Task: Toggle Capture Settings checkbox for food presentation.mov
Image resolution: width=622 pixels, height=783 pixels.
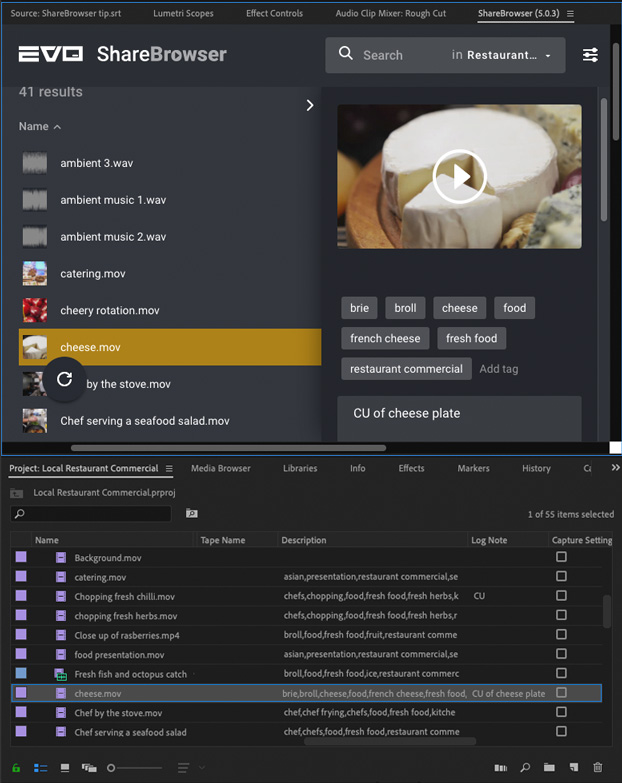Action: tap(561, 654)
